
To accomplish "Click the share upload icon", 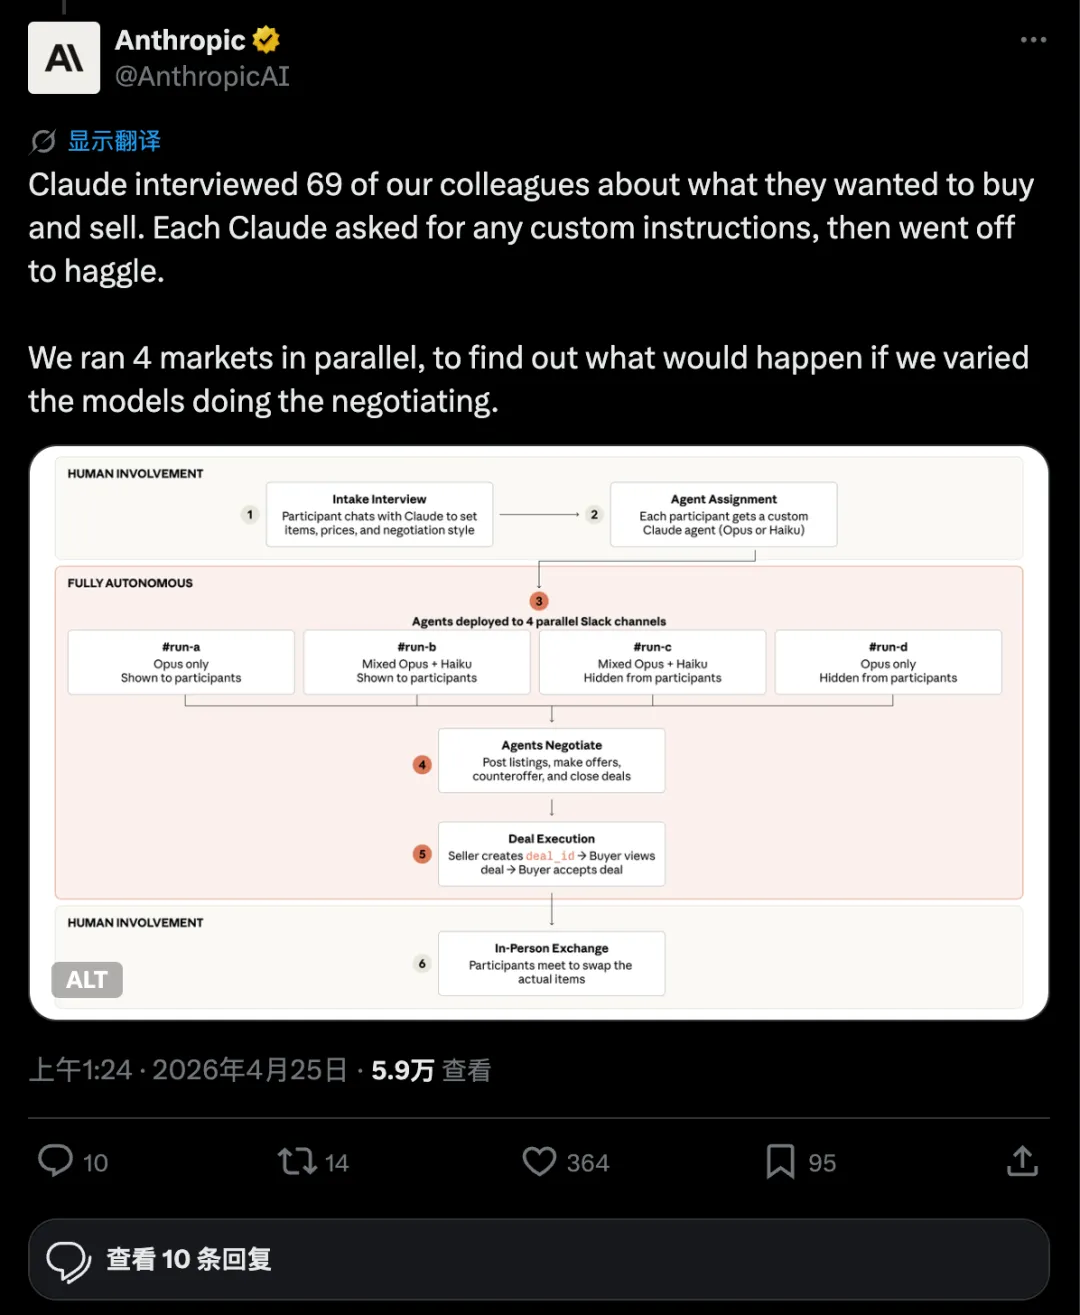I will 1022,1161.
